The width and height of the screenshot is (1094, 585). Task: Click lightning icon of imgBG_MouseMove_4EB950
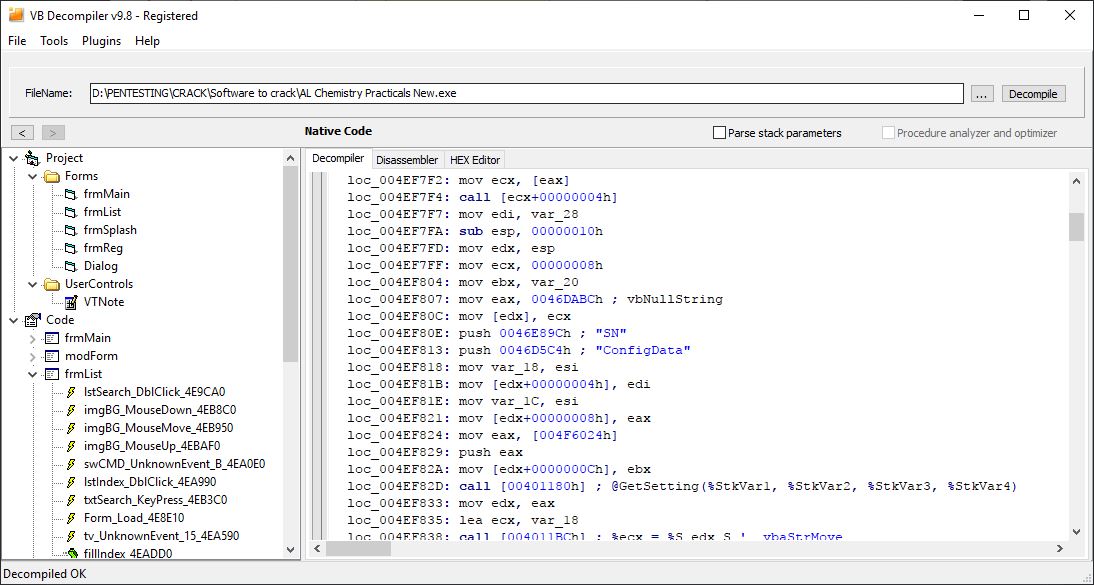[x=71, y=428]
